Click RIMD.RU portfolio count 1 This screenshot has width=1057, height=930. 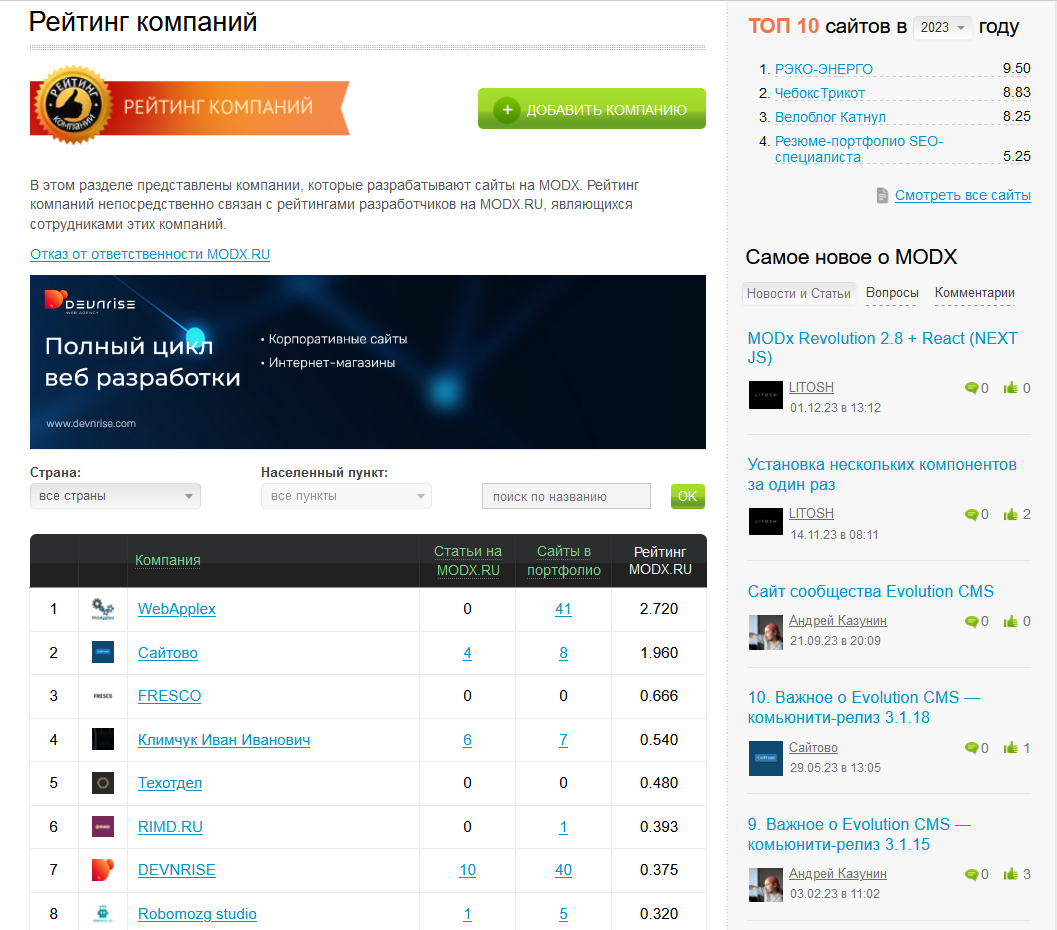[x=564, y=826]
